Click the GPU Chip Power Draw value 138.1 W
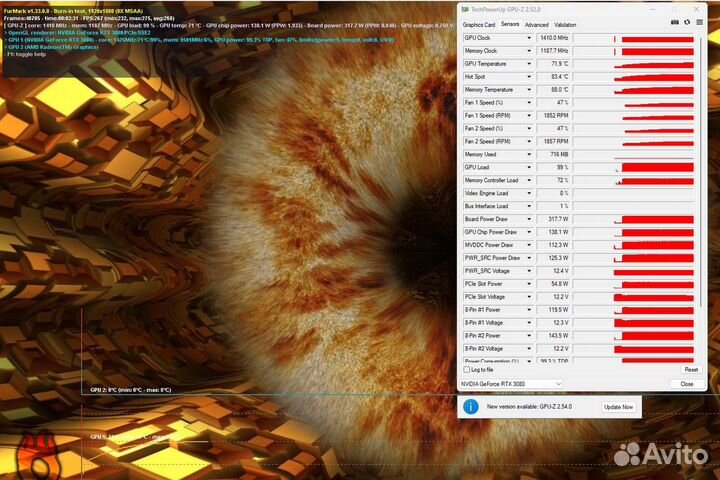This screenshot has width=720, height=480. click(553, 232)
